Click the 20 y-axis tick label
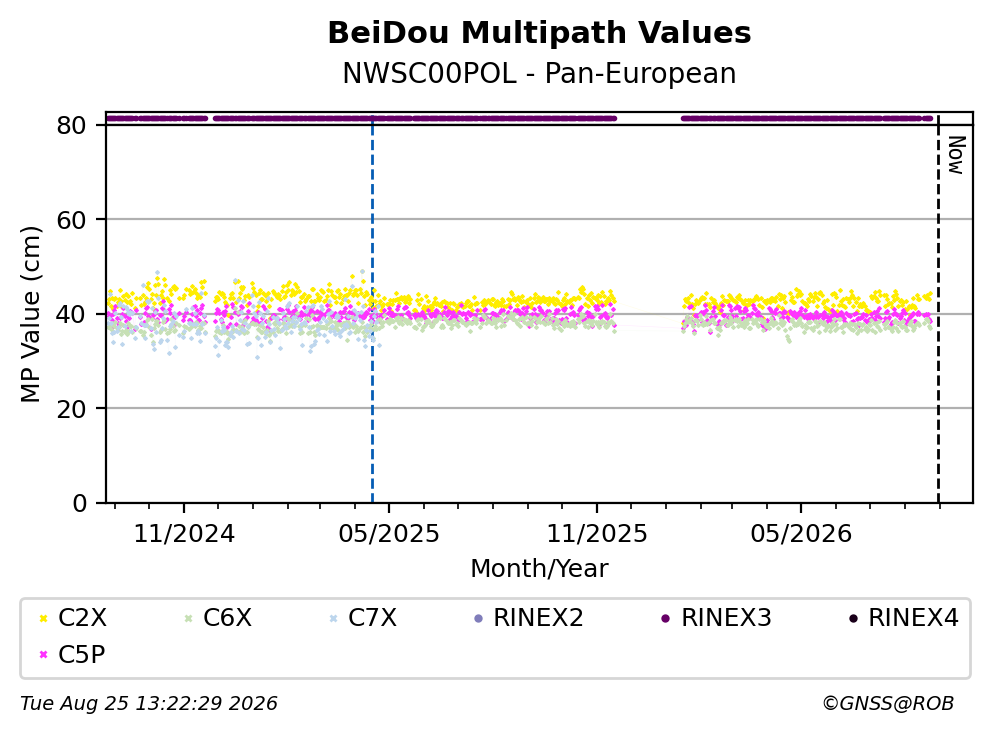The width and height of the screenshot is (993, 734). [x=72, y=409]
